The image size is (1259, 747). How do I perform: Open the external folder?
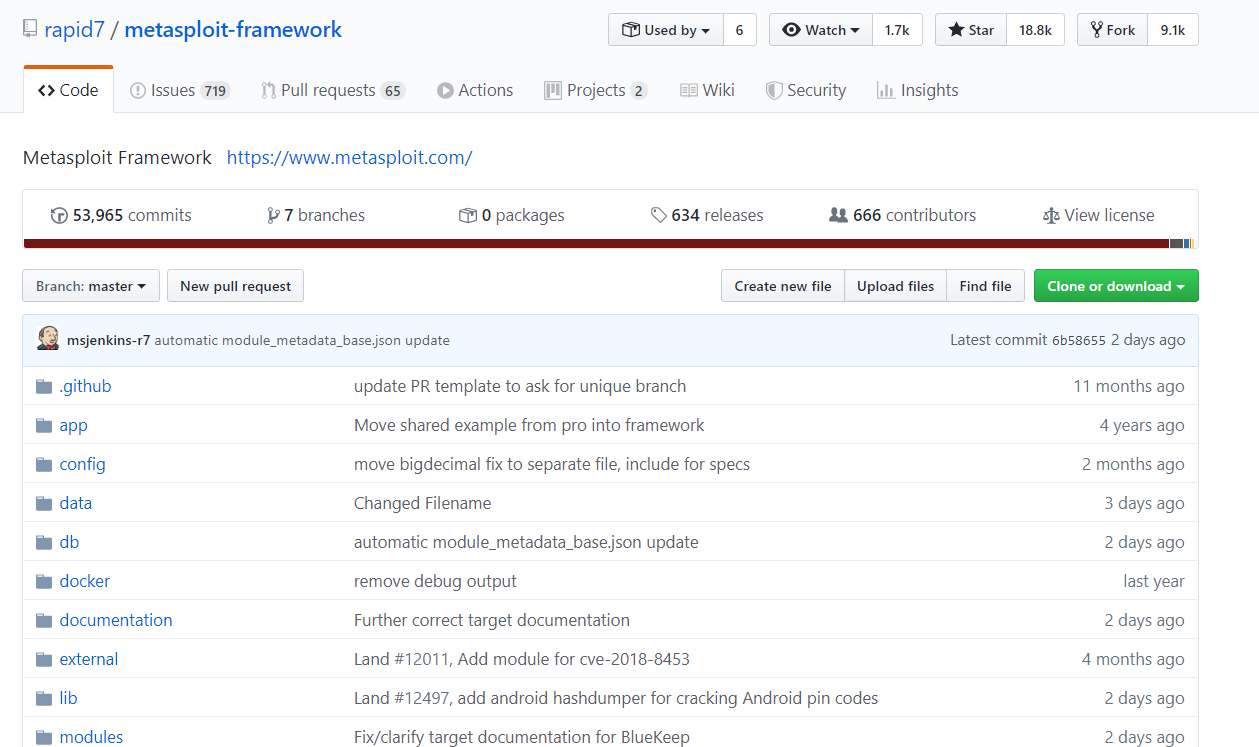89,660
